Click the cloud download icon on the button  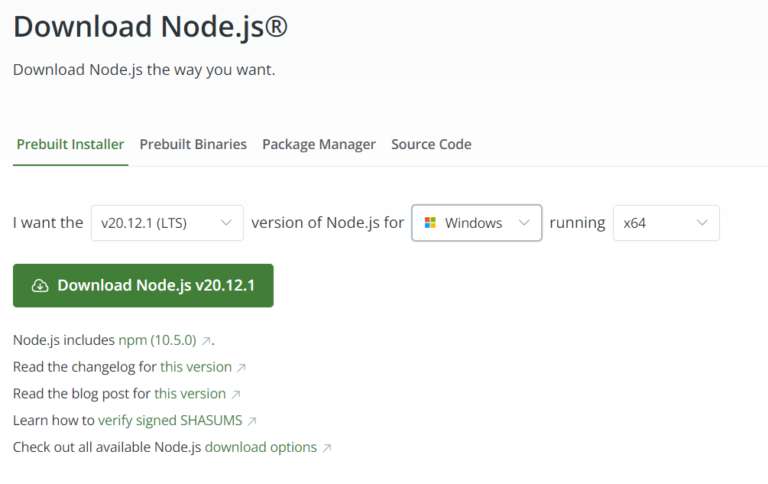click(x=40, y=286)
